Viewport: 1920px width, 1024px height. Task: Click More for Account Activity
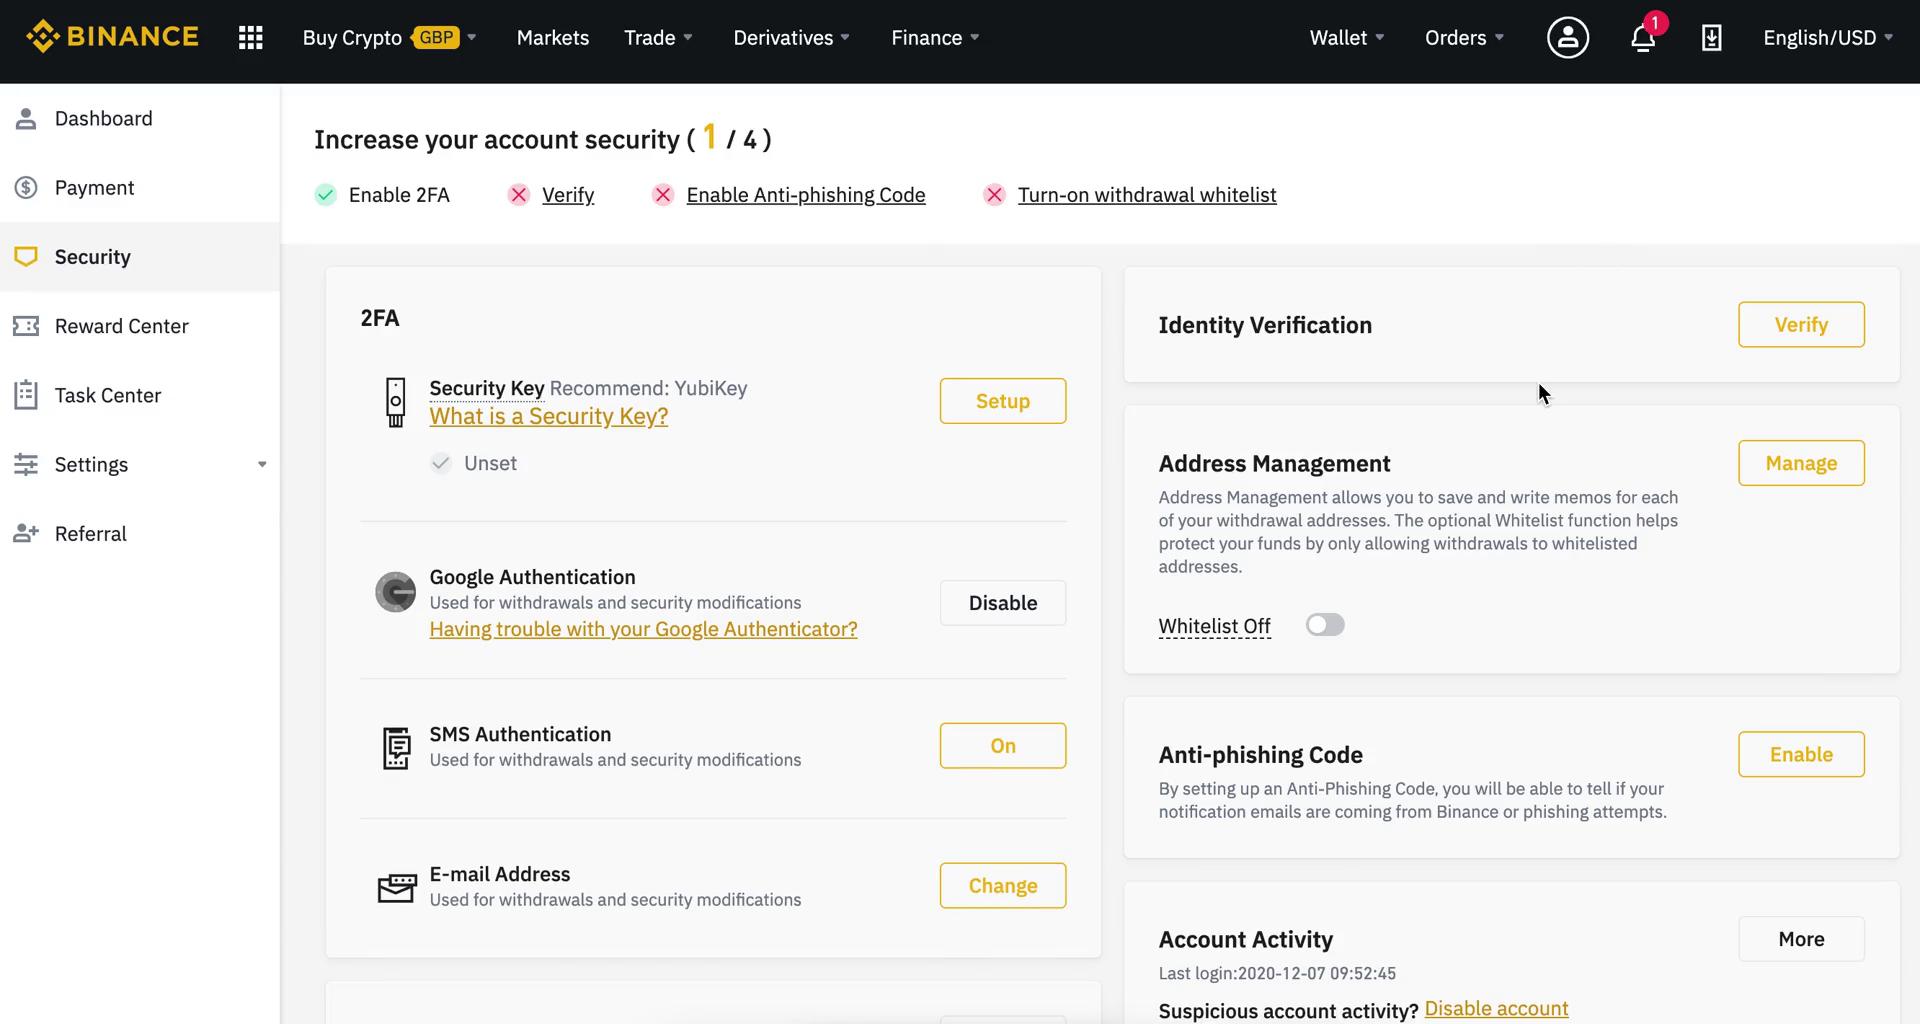point(1801,939)
